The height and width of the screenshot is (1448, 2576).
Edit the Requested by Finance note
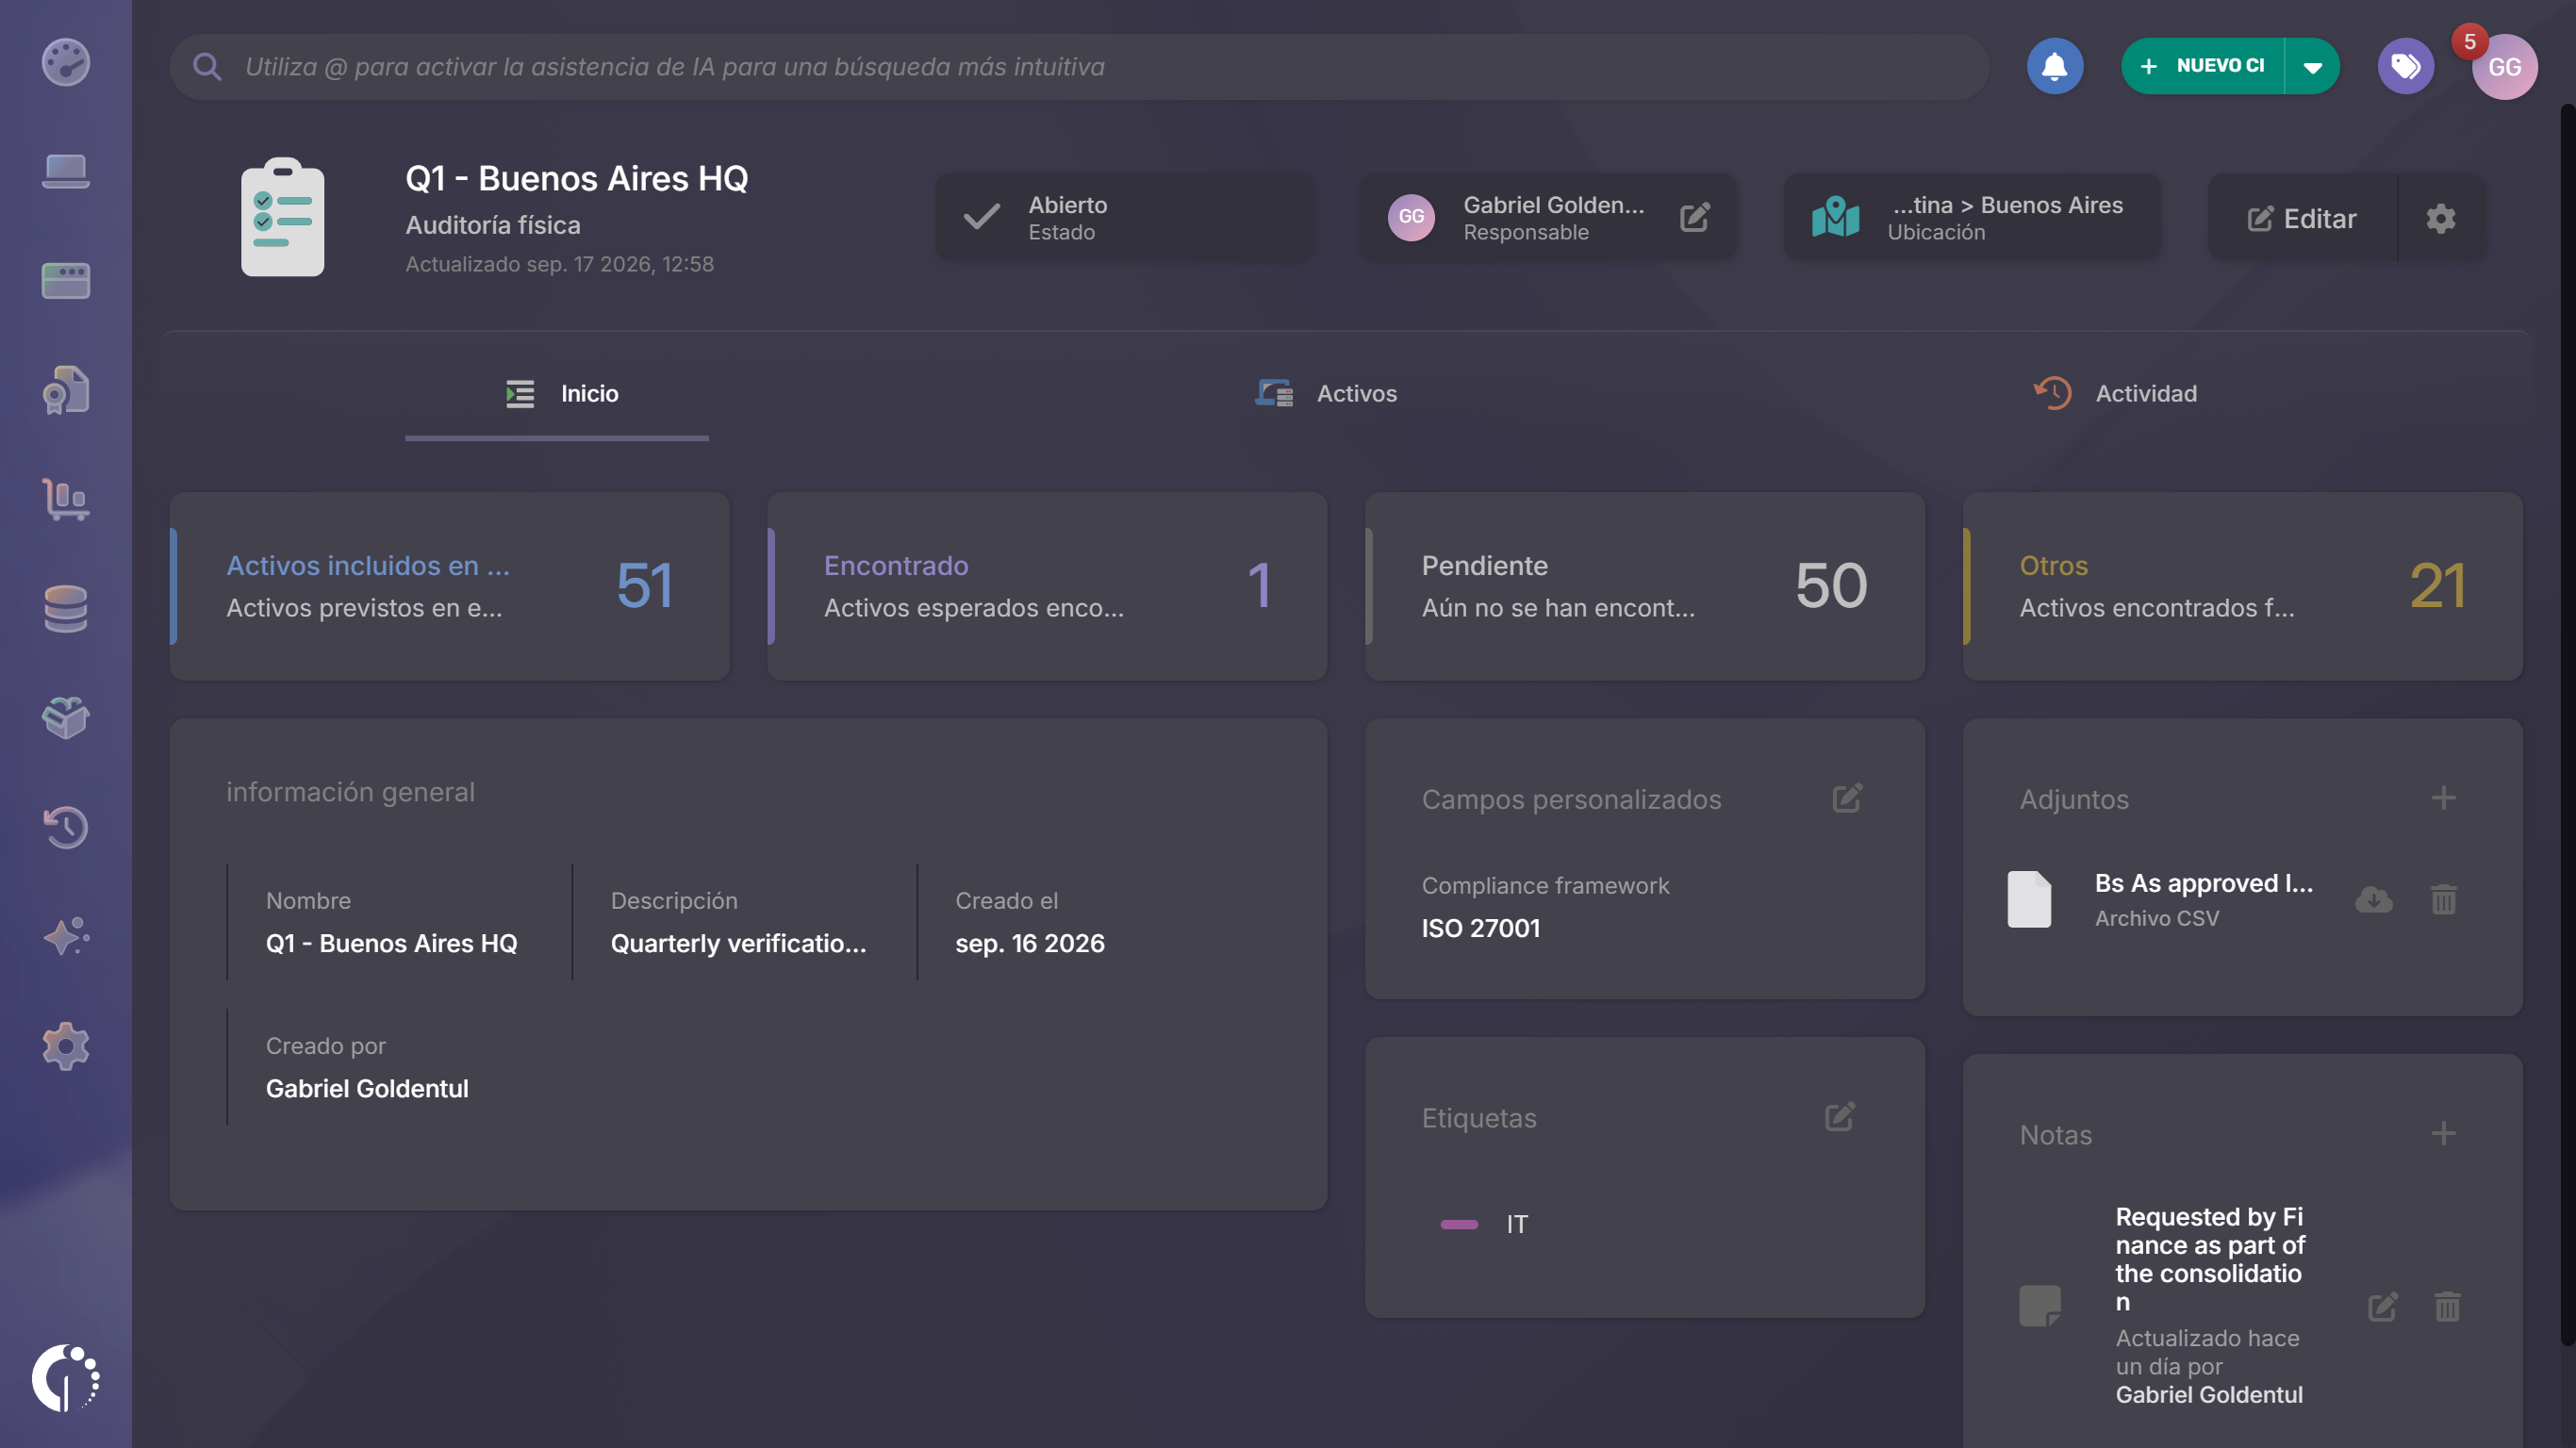tap(2382, 1306)
